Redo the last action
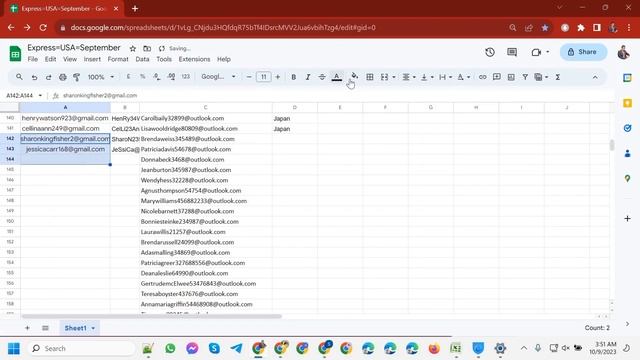 pos(48,77)
